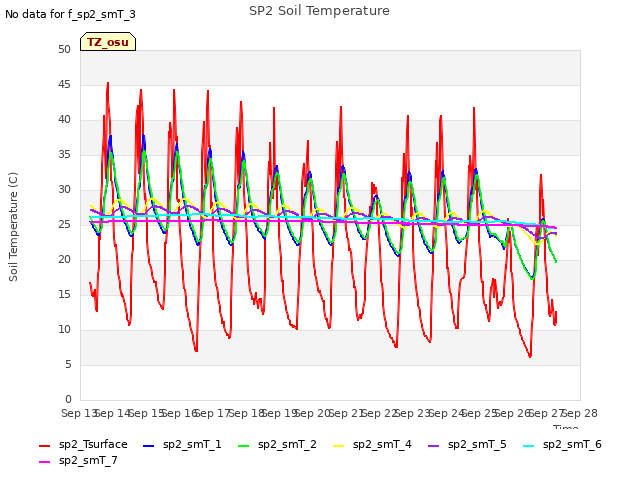Click the 15 y-axis tick label
The image size is (640, 480).
64,295
